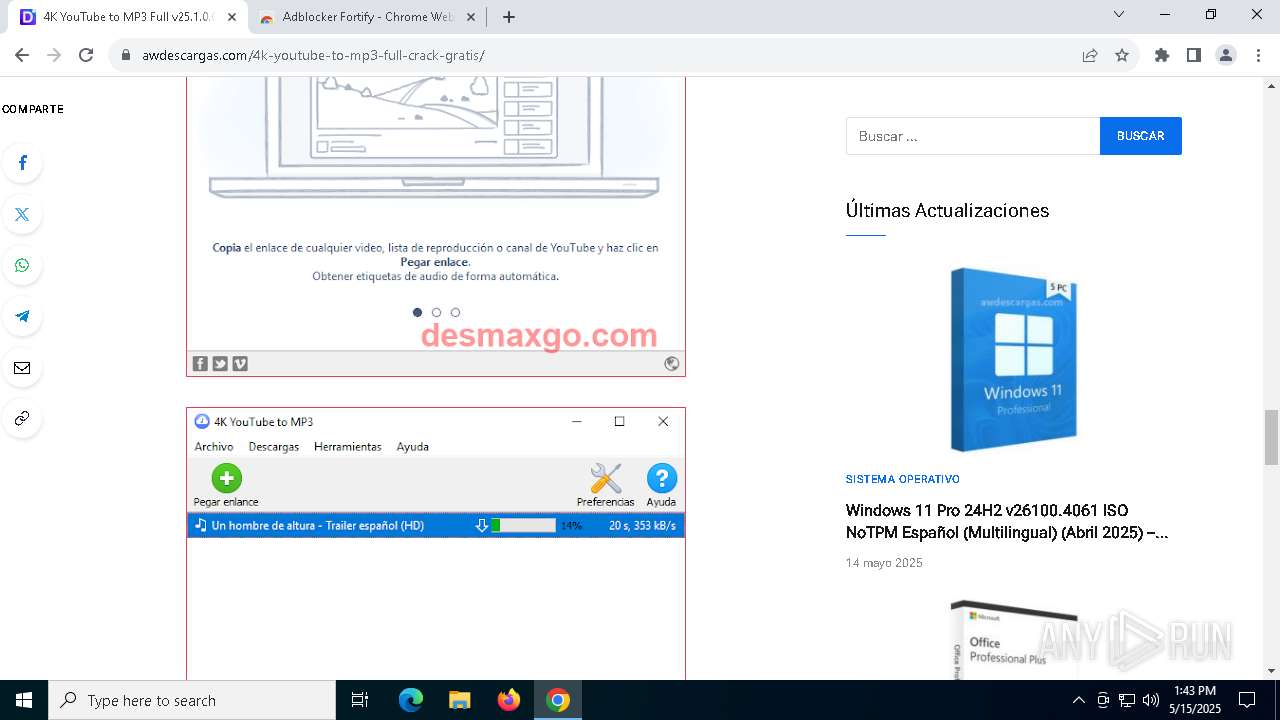The width and height of the screenshot is (1280, 720).
Task: Go back in Chrome
Action: [22, 55]
